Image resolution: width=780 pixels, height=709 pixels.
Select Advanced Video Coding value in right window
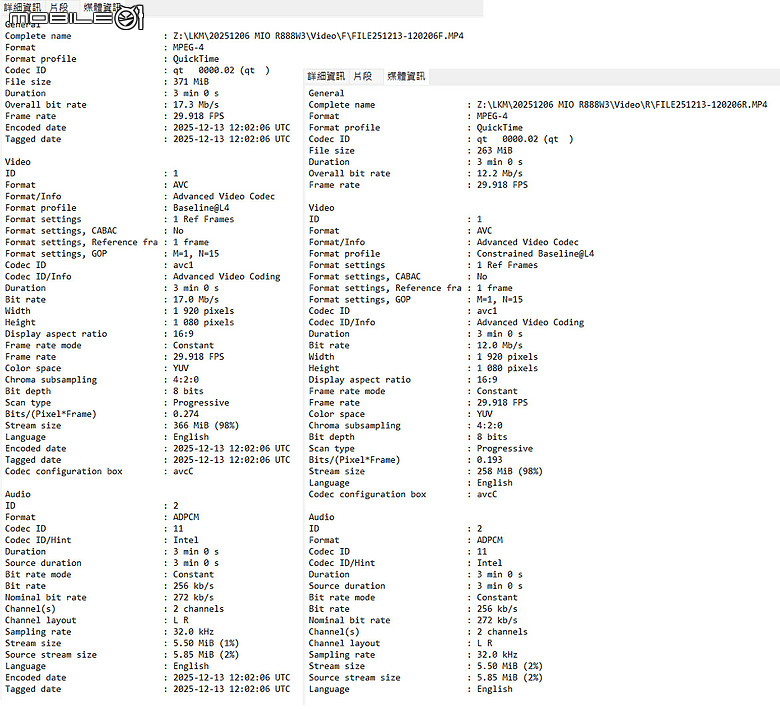(x=530, y=322)
